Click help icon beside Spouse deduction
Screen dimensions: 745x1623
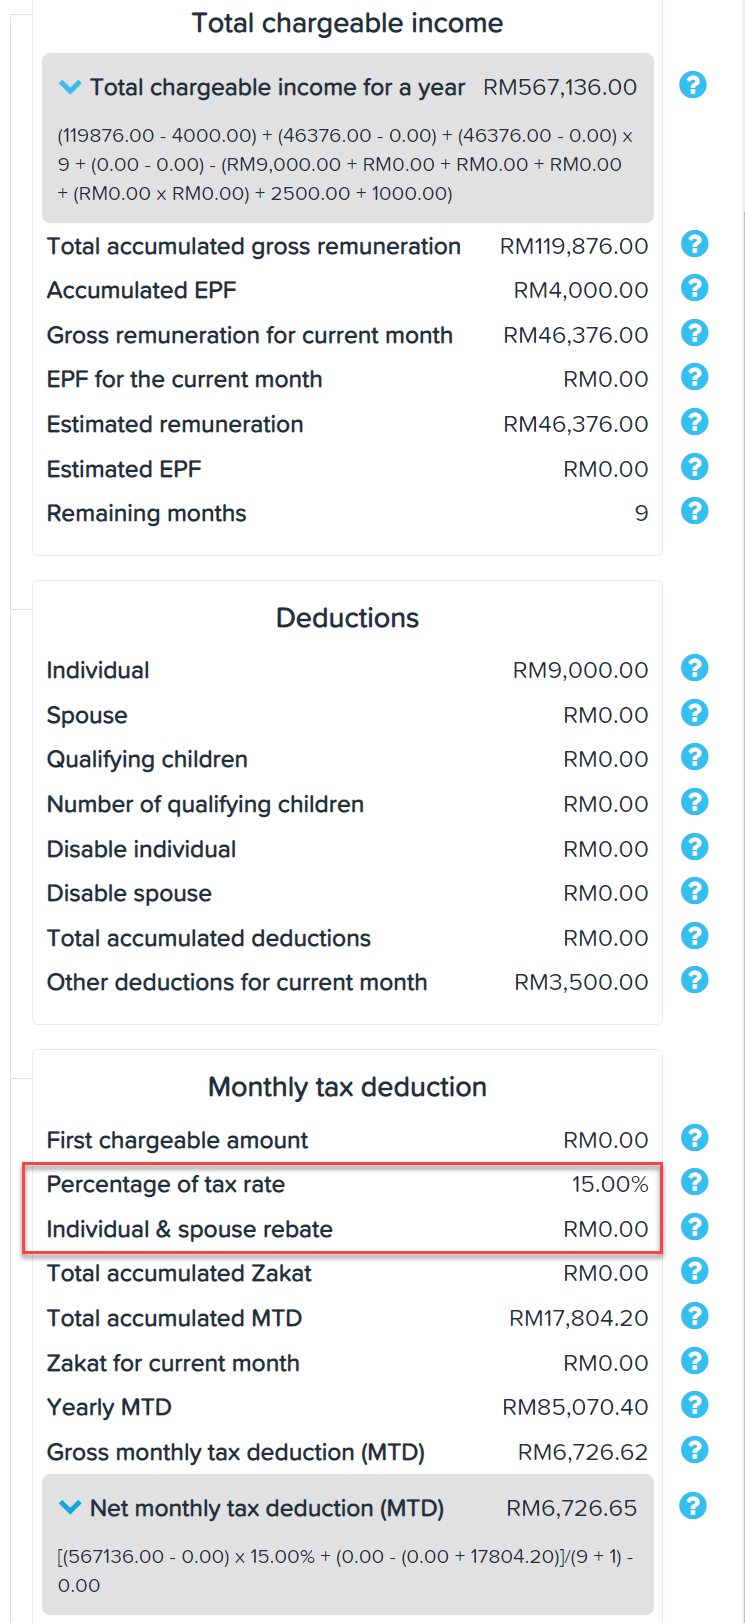point(694,713)
